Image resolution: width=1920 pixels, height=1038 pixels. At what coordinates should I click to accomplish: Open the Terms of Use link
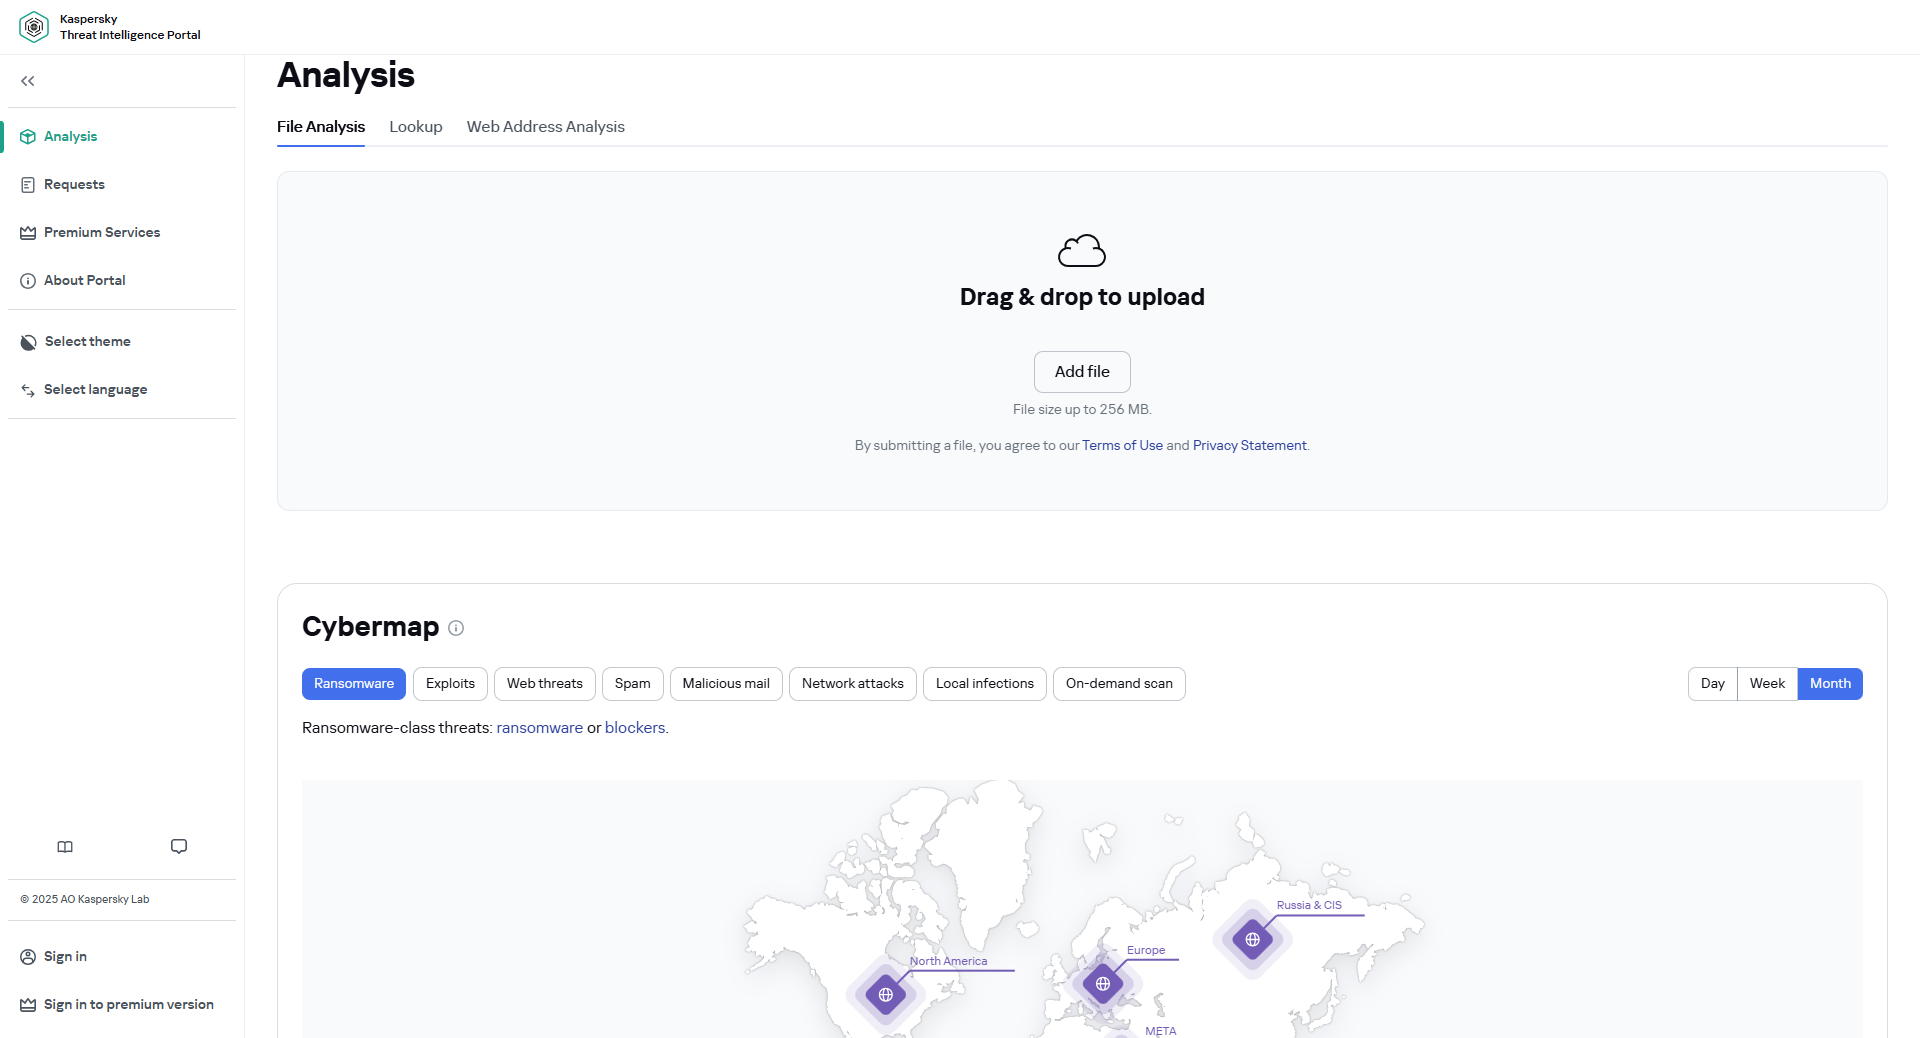coord(1122,446)
